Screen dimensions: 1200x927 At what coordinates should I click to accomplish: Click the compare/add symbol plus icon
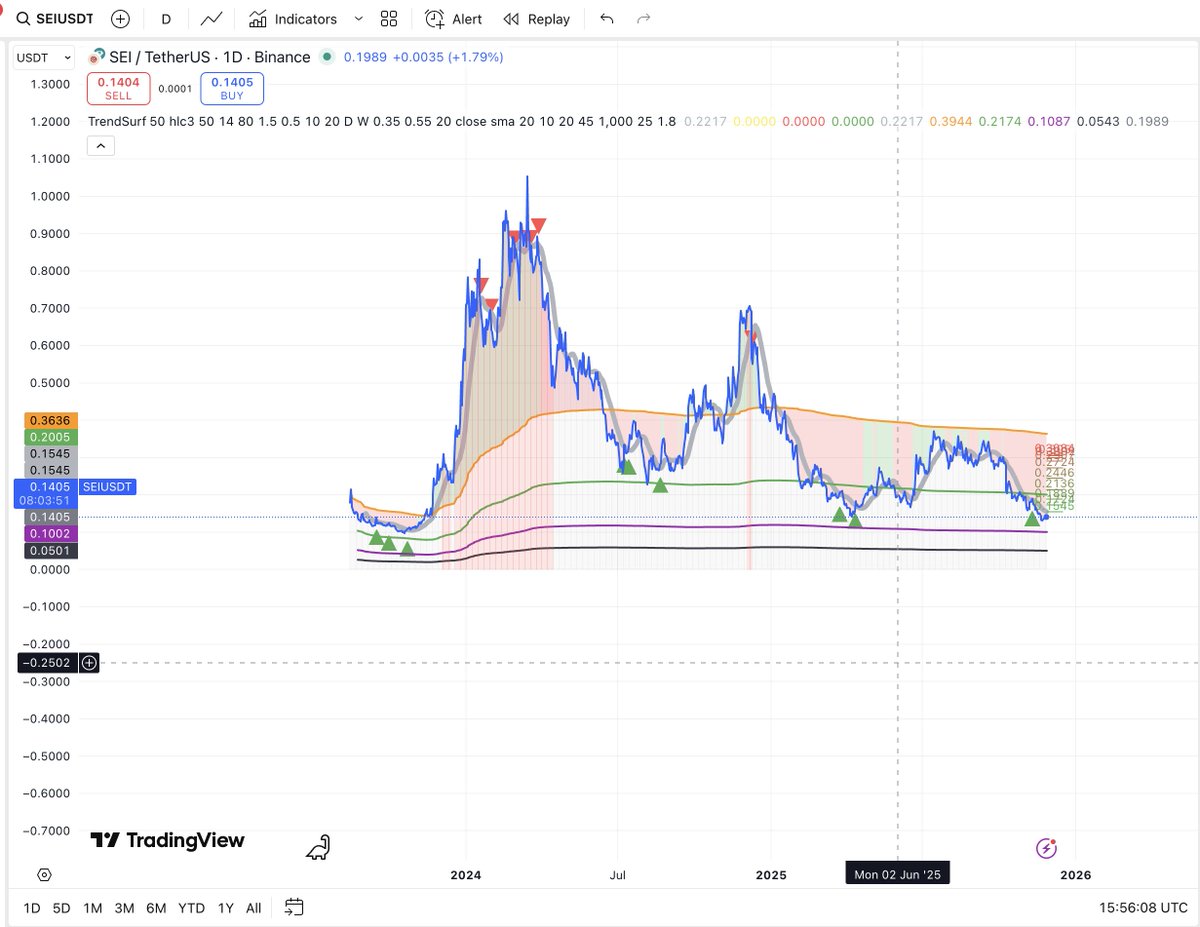pos(120,18)
